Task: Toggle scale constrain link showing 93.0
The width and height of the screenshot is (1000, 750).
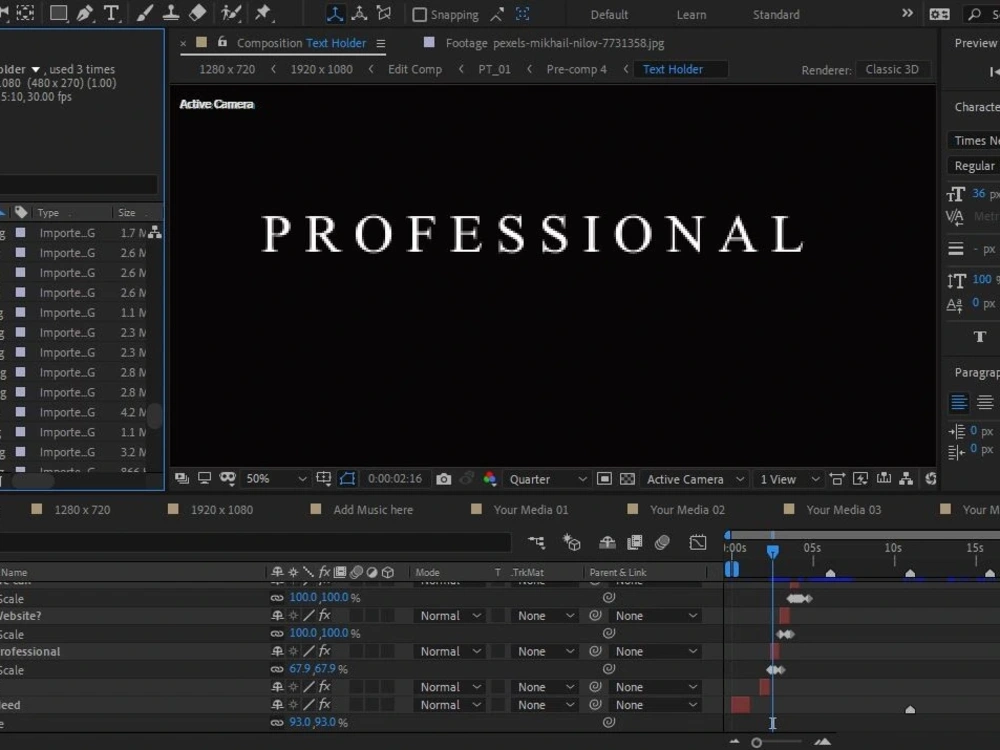Action: coord(277,723)
